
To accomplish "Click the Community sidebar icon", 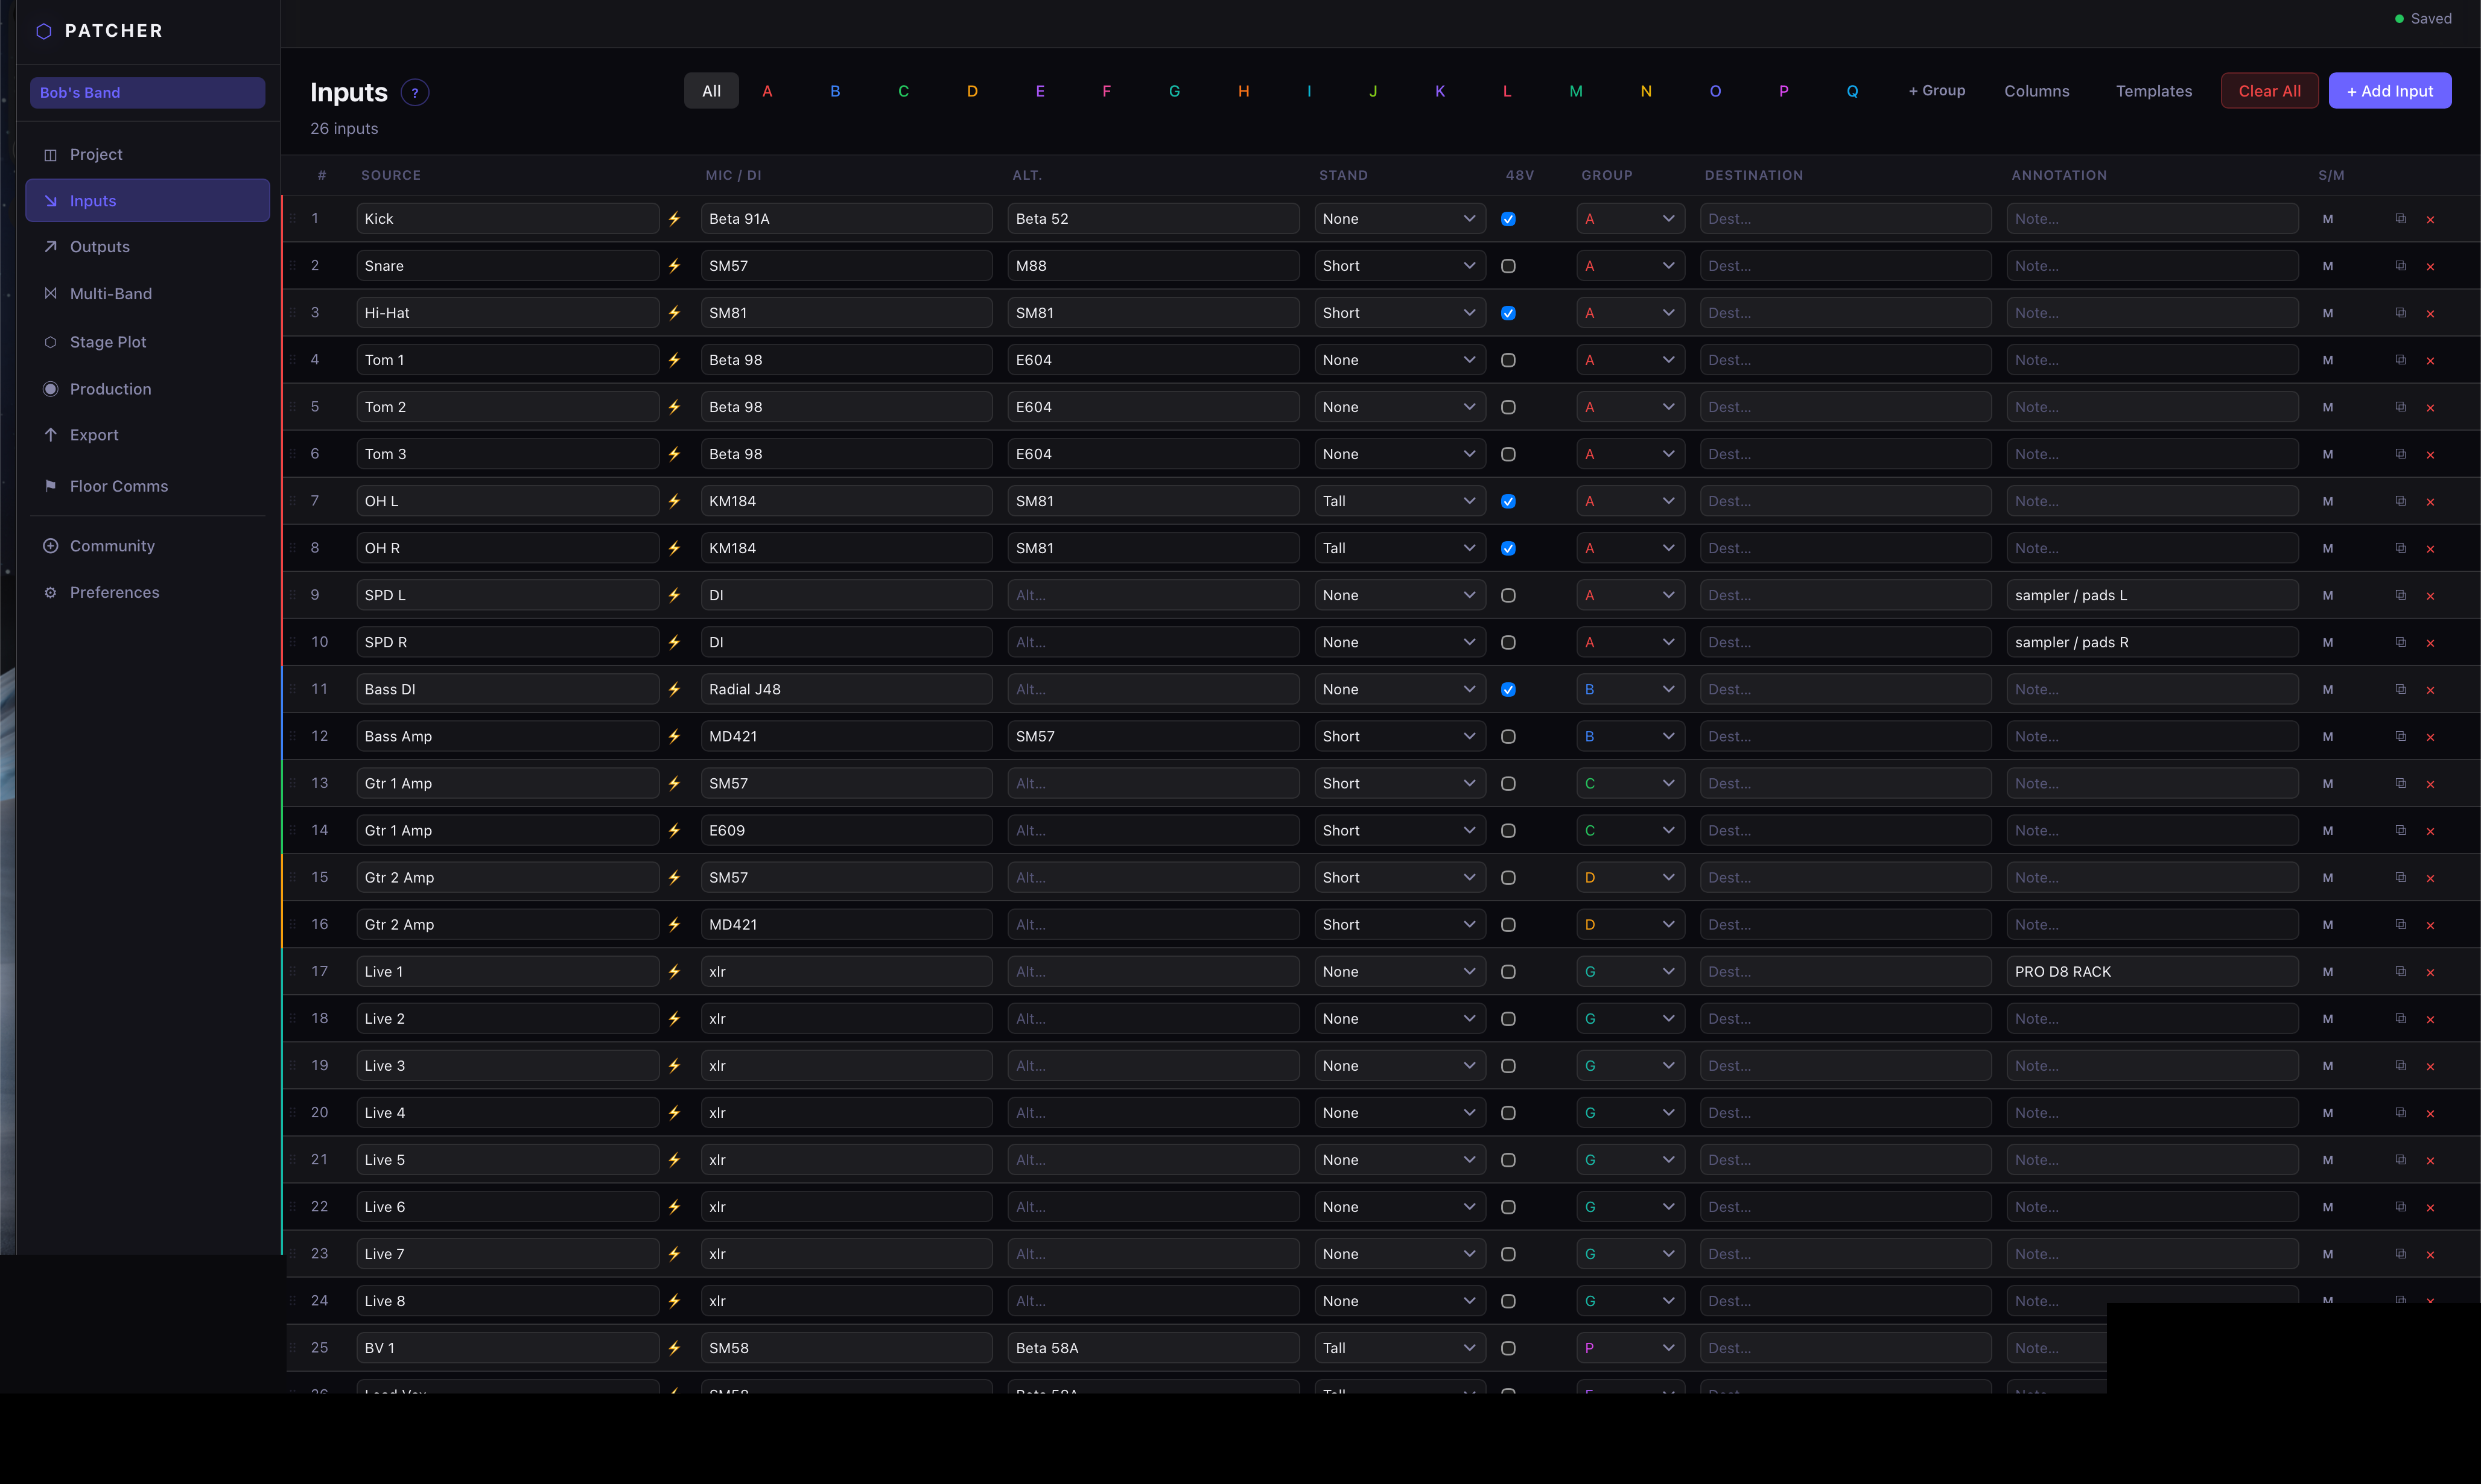I will [x=51, y=546].
